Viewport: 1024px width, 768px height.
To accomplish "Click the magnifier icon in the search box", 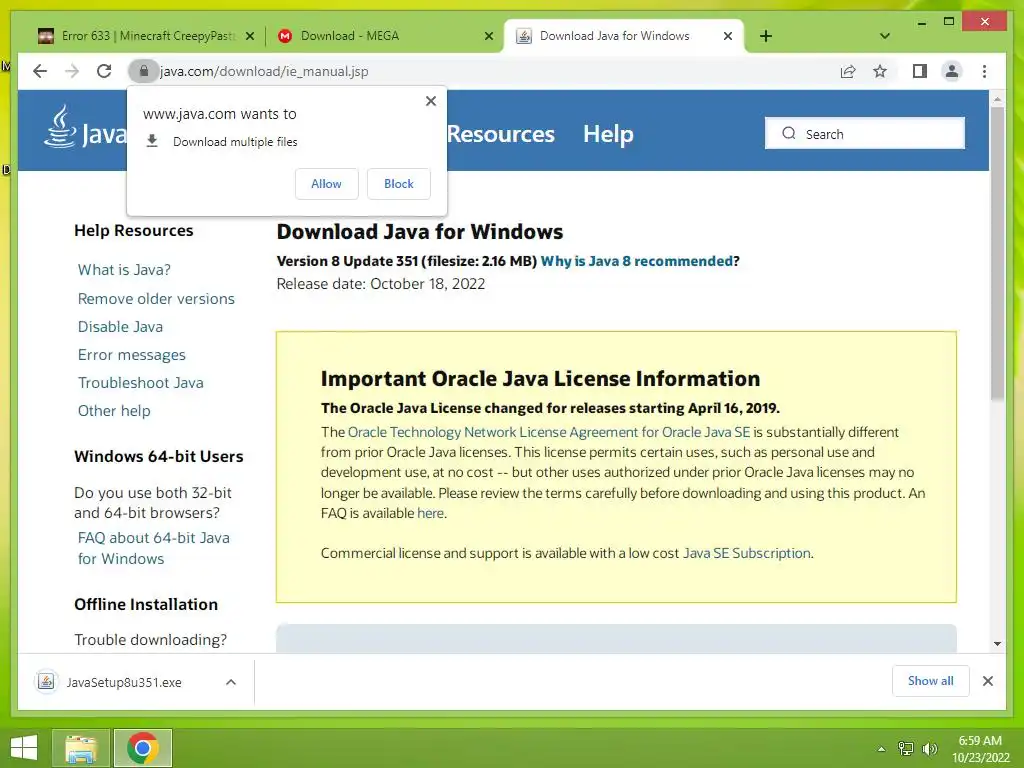I will click(789, 133).
